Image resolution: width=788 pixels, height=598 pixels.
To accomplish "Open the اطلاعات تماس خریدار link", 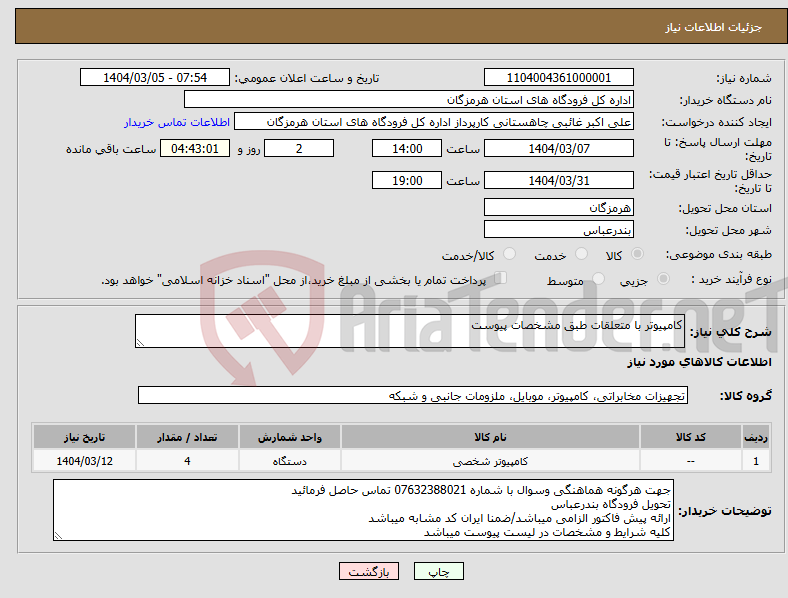I will pos(177,122).
